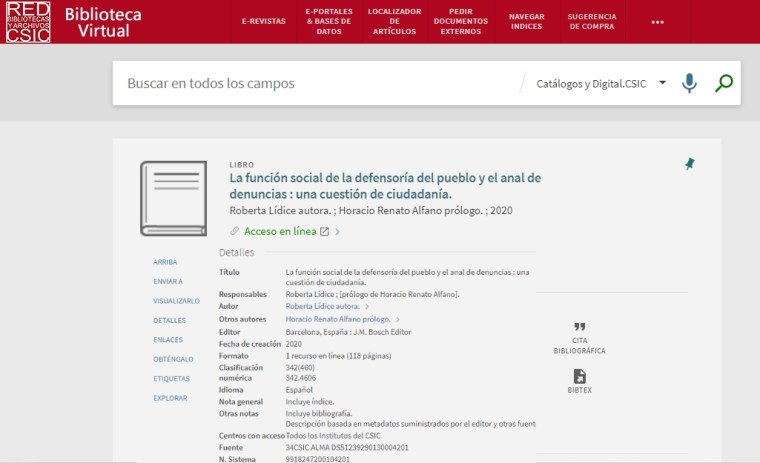Open the E-Revistas menu item
The width and height of the screenshot is (760, 463).
coord(263,21)
